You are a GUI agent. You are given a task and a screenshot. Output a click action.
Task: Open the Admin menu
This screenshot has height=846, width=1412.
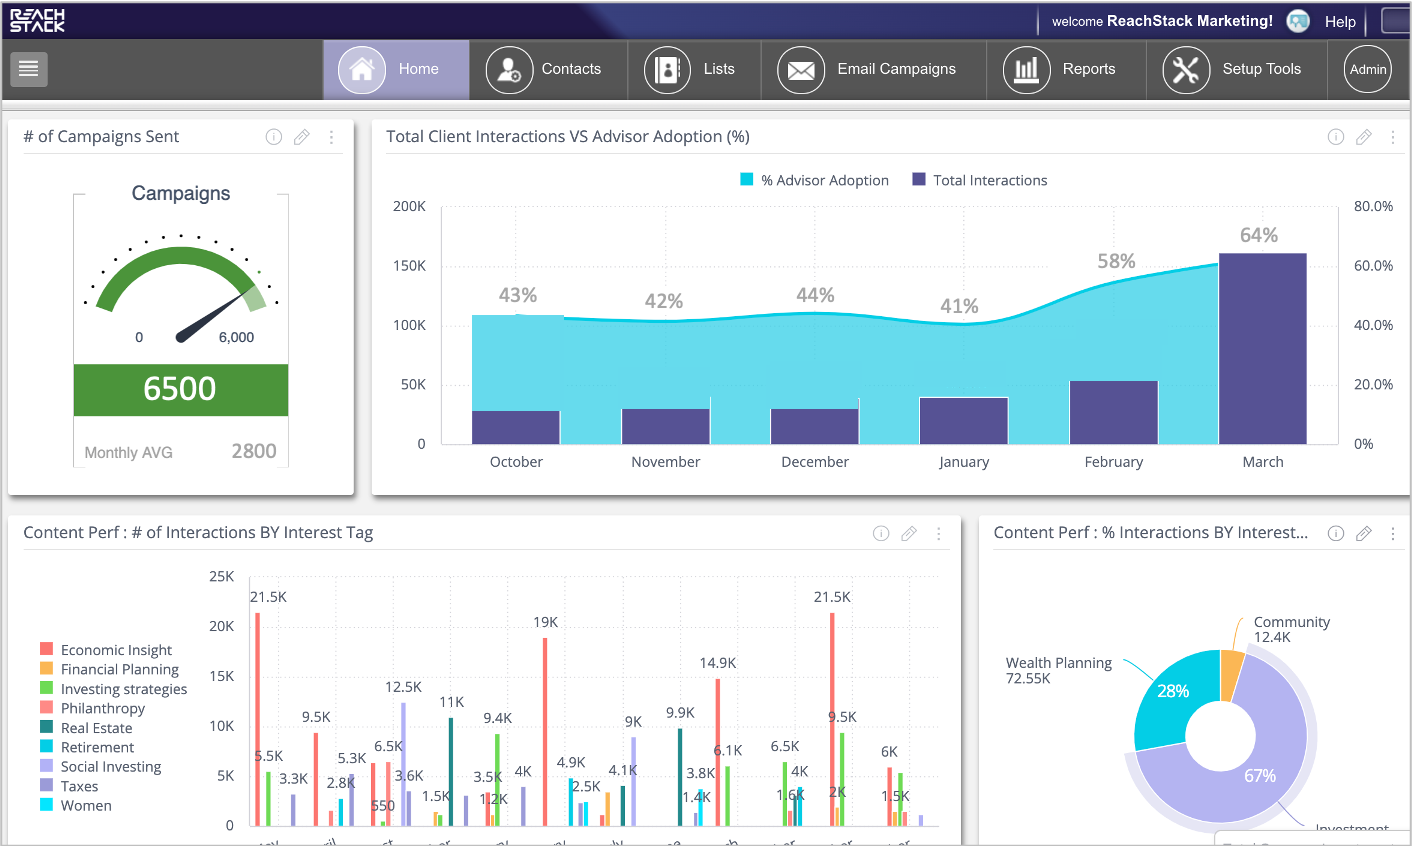click(x=1367, y=69)
